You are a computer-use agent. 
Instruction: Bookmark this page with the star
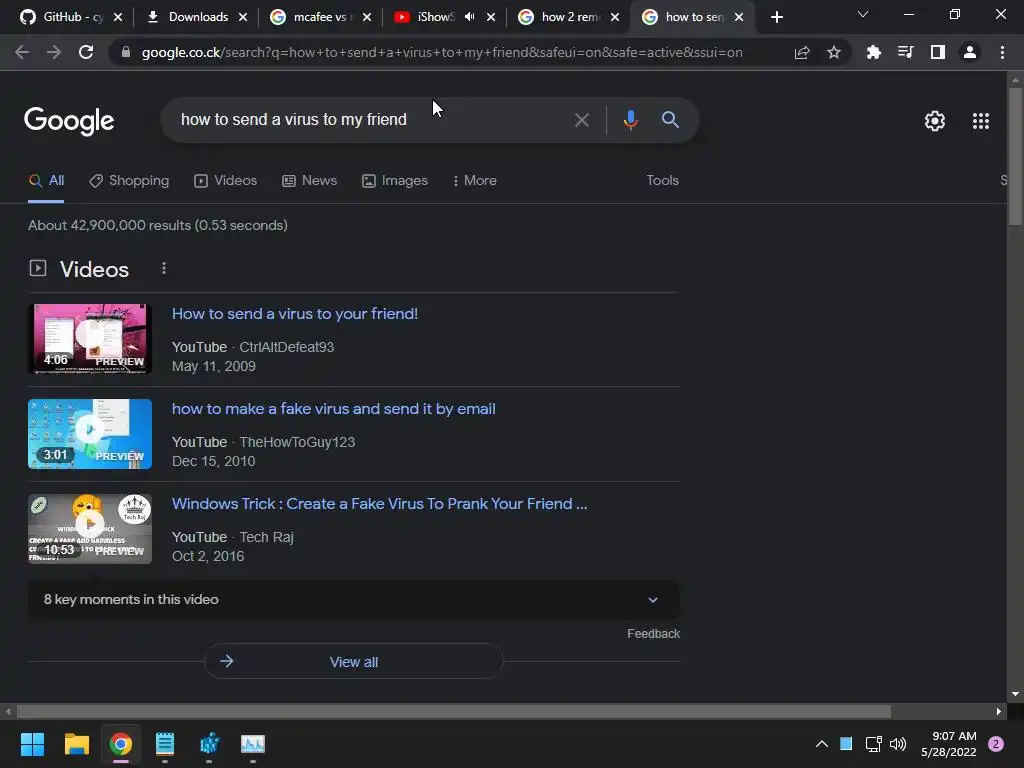tap(834, 52)
